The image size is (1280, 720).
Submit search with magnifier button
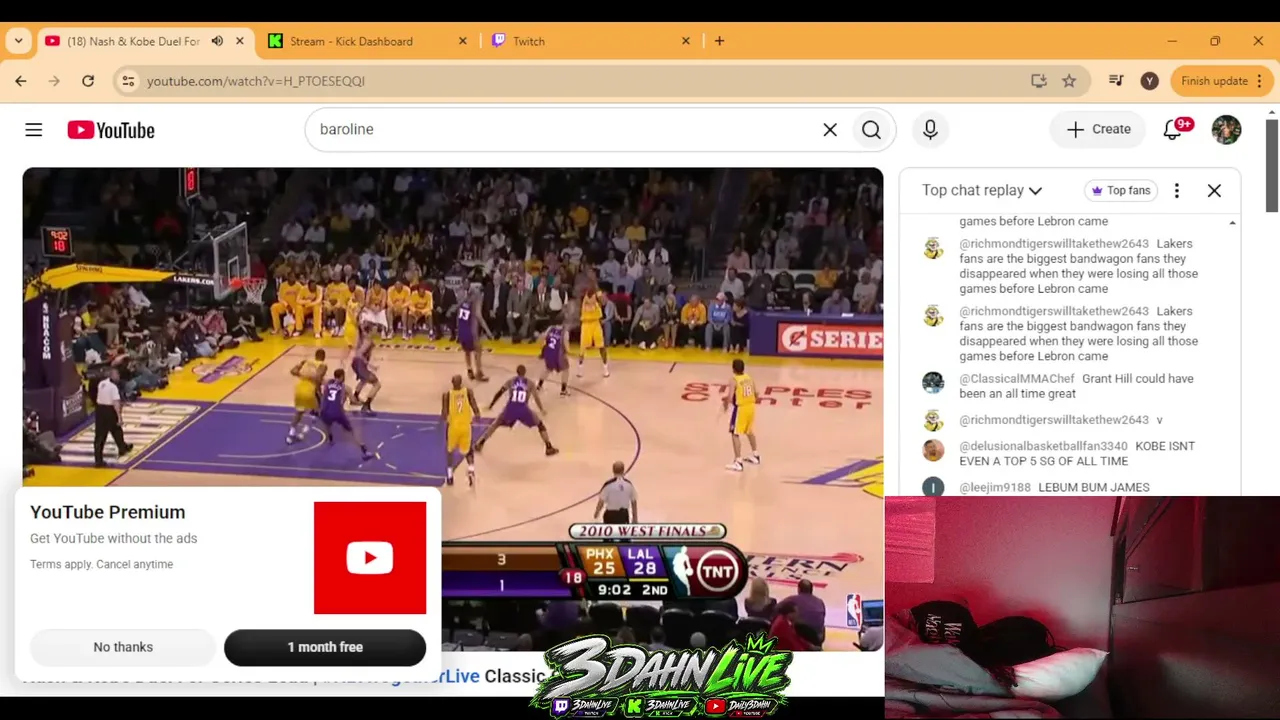871,130
